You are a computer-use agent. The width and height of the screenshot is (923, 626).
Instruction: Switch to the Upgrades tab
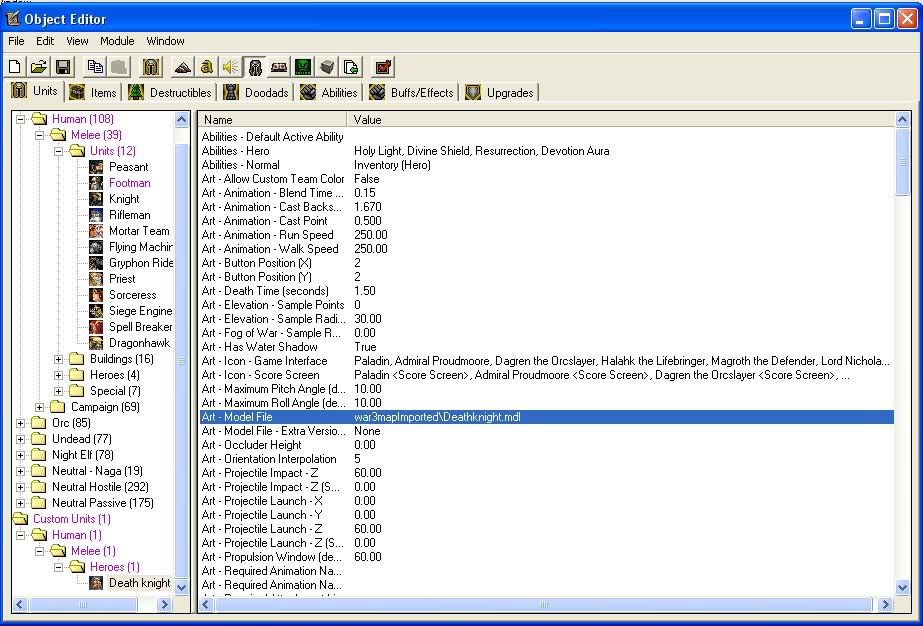point(500,92)
